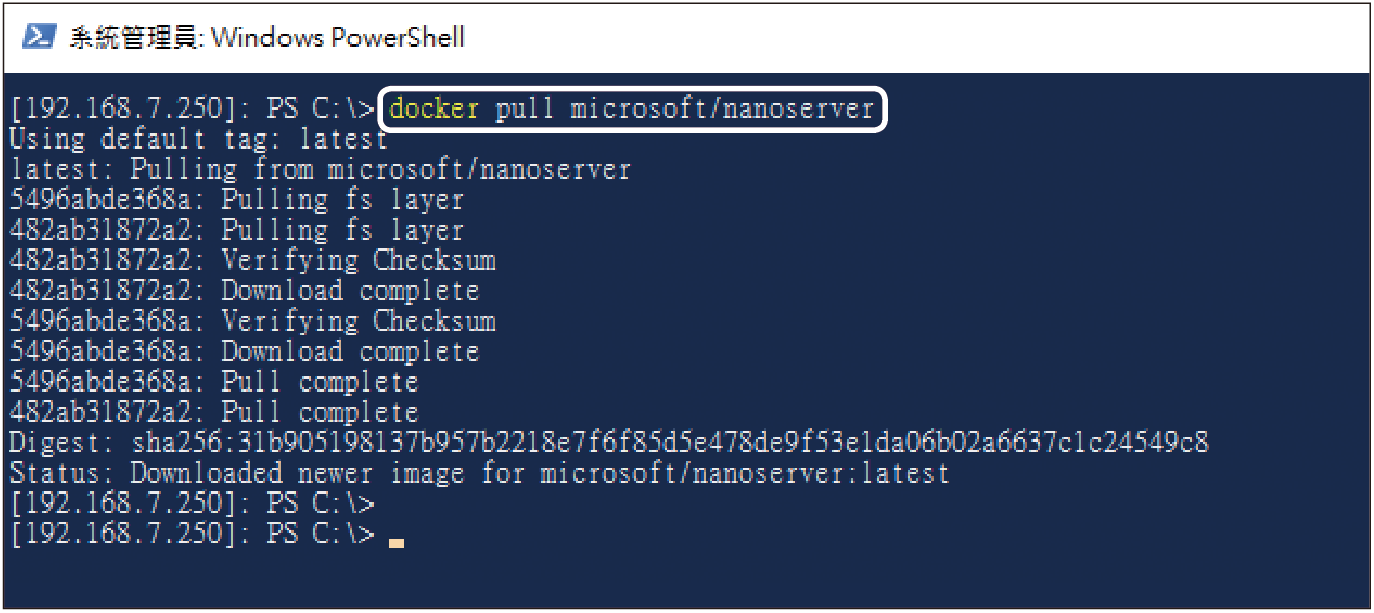
Task: Click the Status: Downloaded newer image line
Action: [479, 473]
